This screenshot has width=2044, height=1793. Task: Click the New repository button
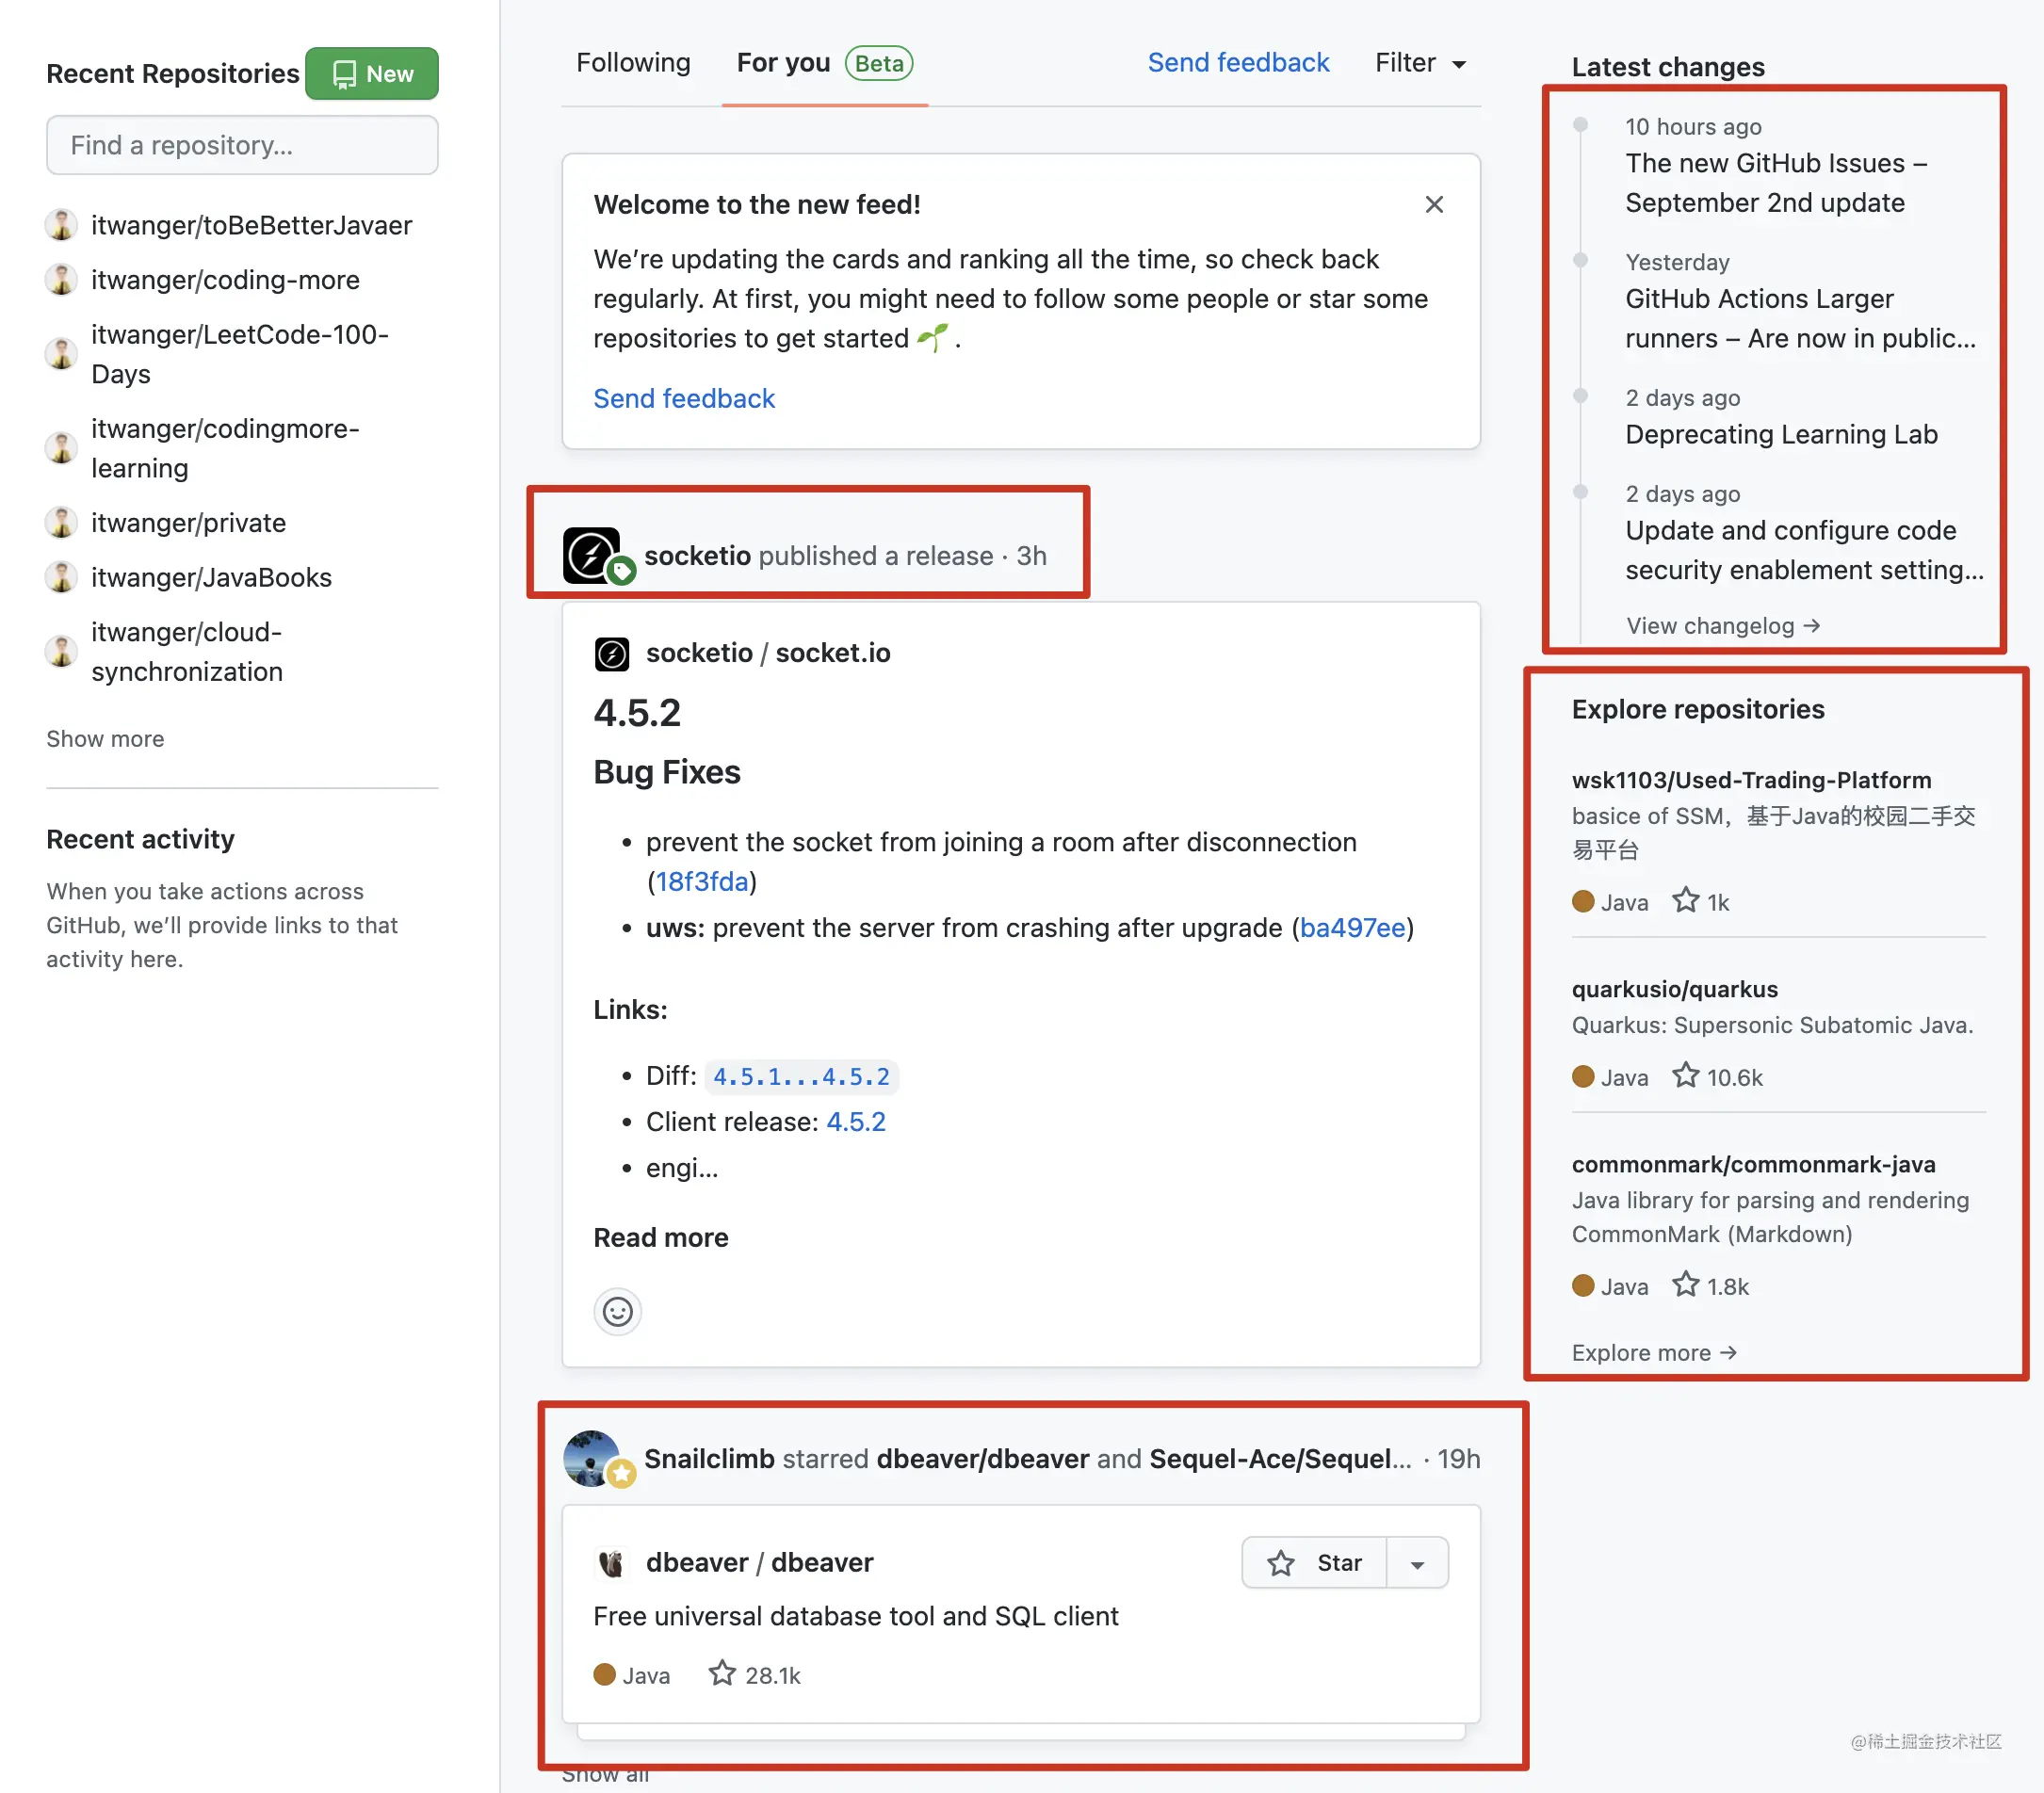point(371,73)
